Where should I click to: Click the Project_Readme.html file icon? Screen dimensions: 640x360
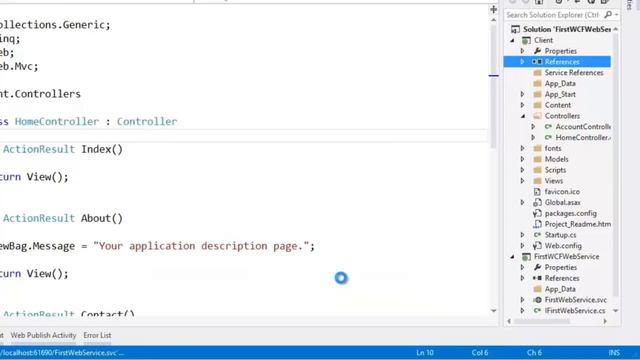click(537, 224)
